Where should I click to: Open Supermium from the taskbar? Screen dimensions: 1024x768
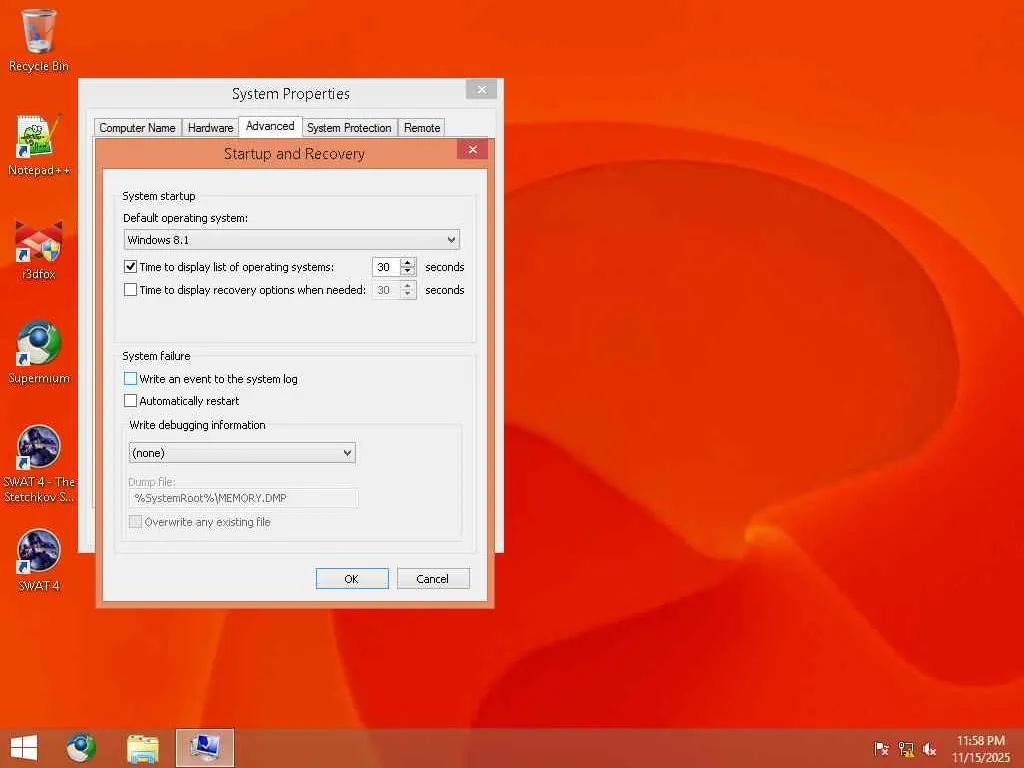[x=81, y=748]
